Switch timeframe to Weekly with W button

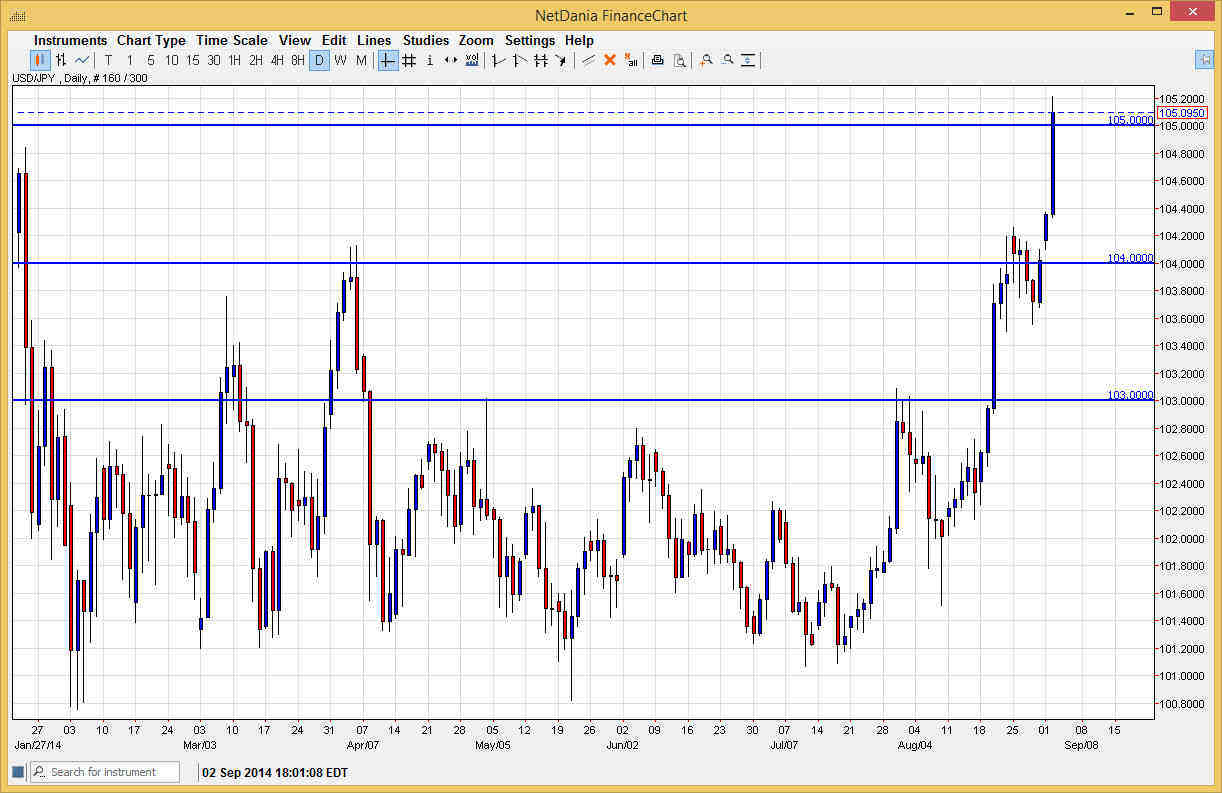(x=341, y=60)
